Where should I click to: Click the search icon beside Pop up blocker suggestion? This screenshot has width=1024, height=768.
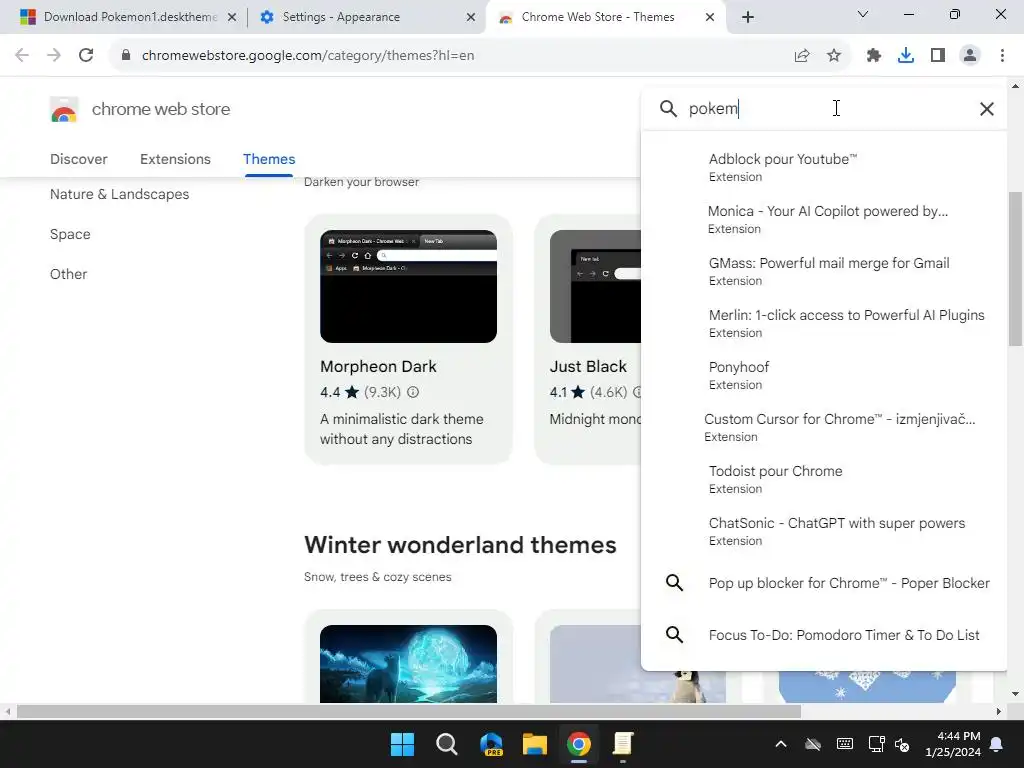click(x=675, y=583)
